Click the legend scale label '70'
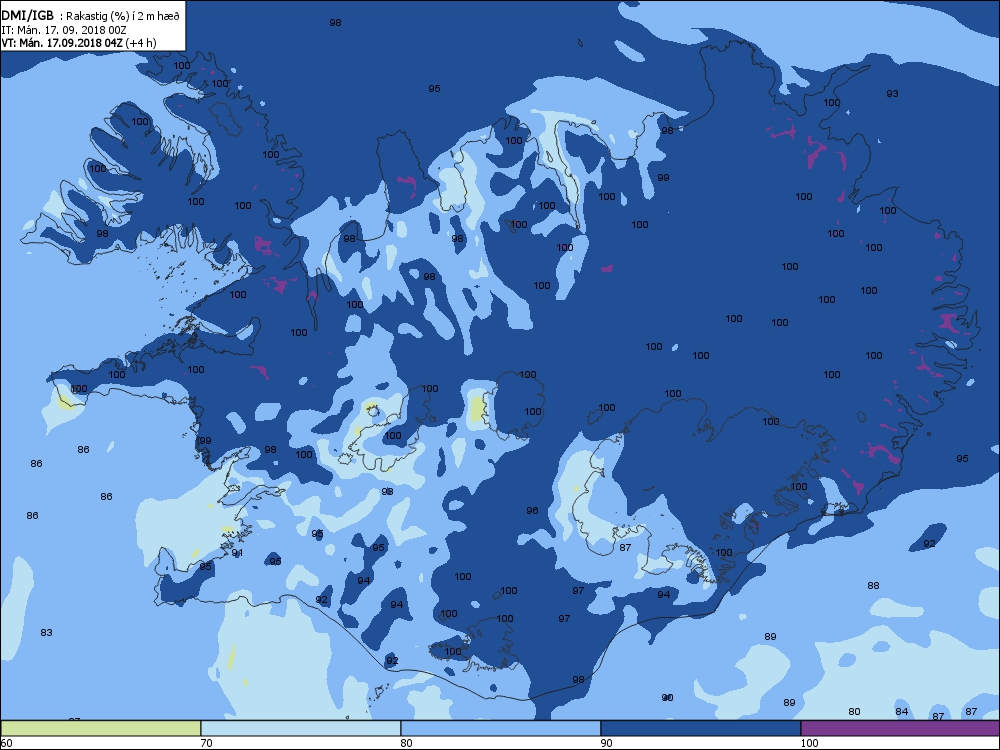1000x750 pixels. tap(206, 743)
